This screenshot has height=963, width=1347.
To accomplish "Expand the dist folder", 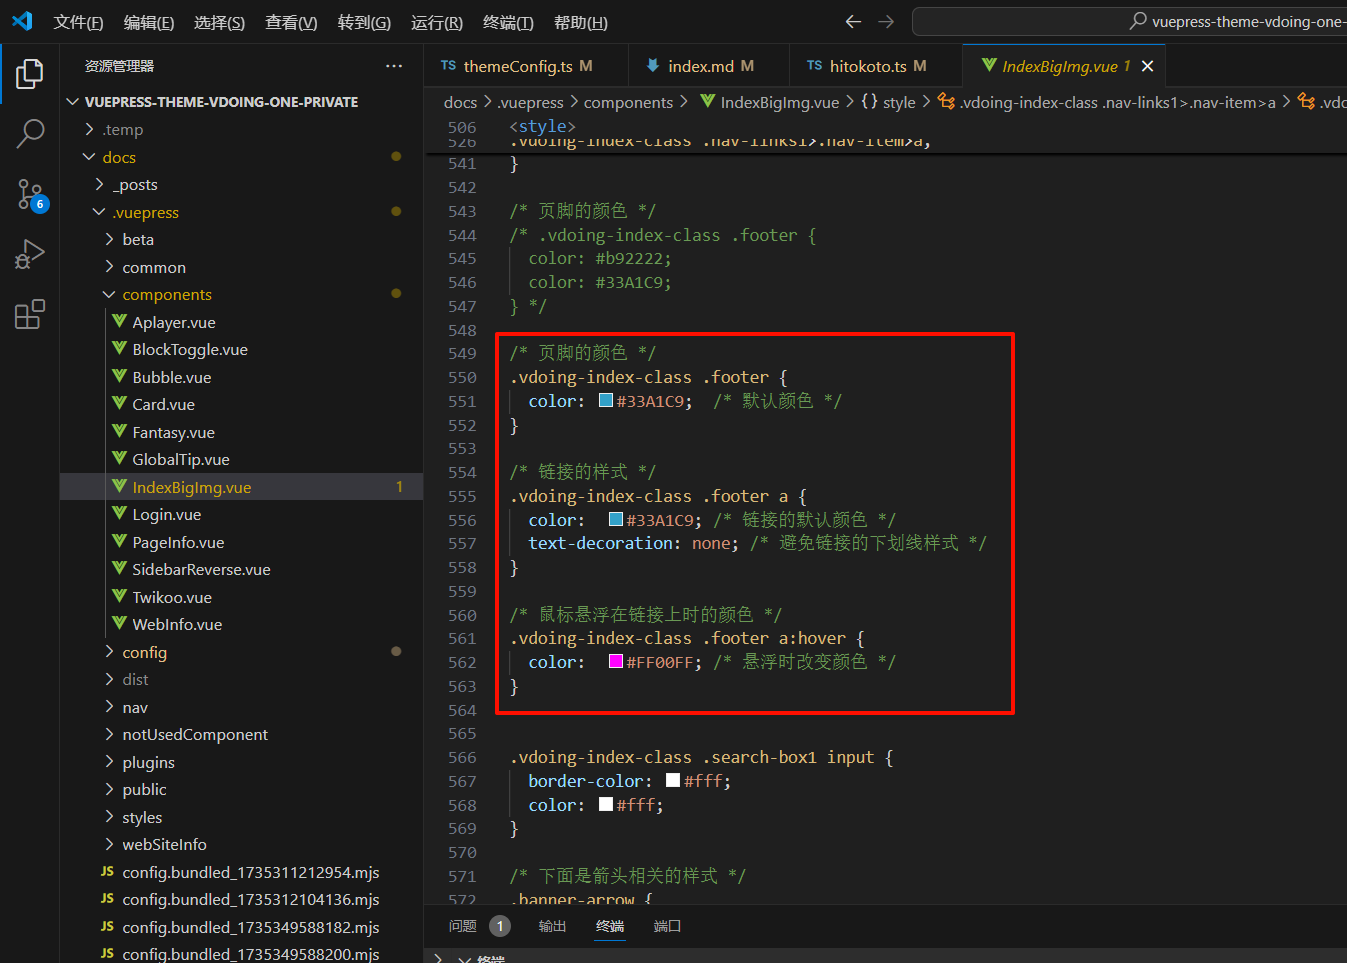I will [241, 679].
